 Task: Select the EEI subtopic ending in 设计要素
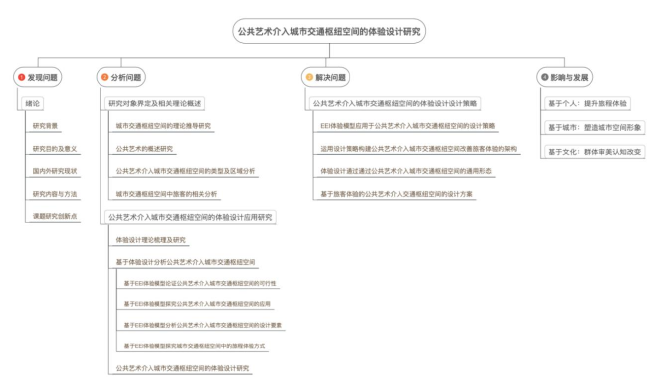(202, 325)
